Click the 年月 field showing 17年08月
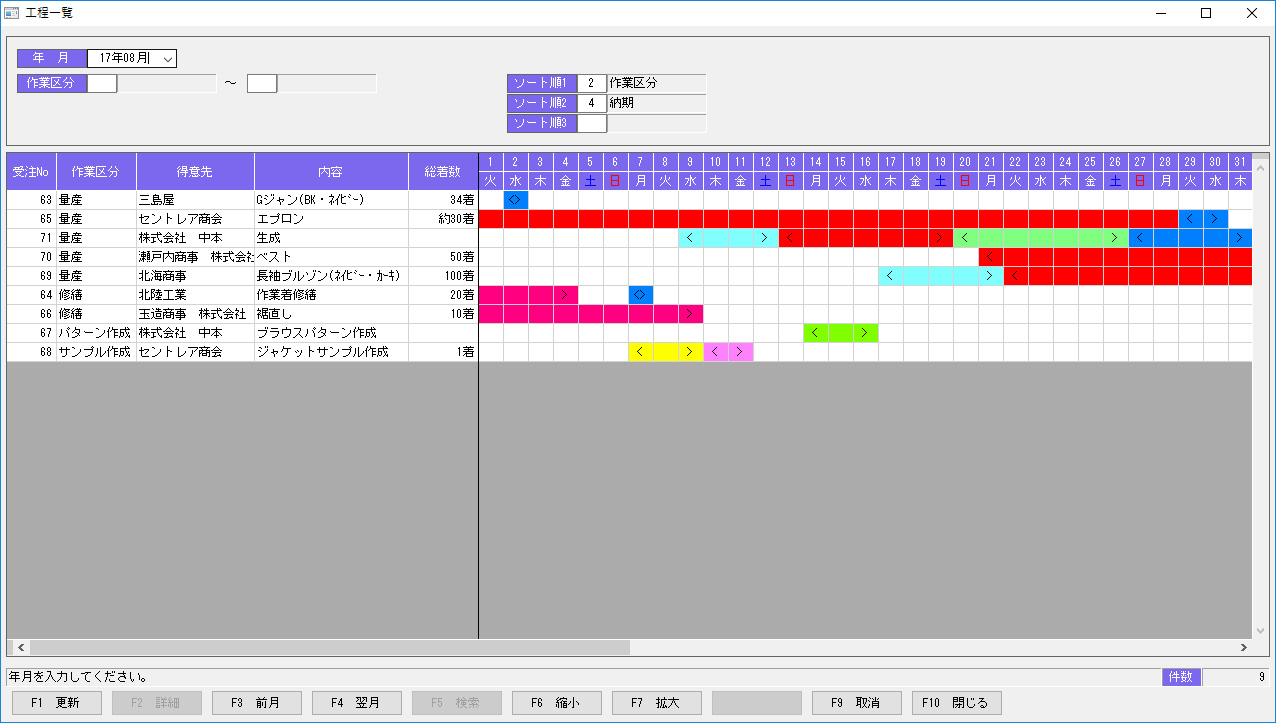The image size is (1276, 723). click(x=132, y=59)
